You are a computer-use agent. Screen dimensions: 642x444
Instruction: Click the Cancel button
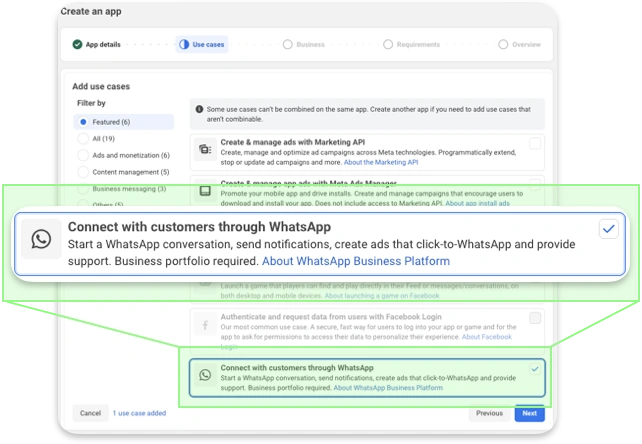click(90, 413)
